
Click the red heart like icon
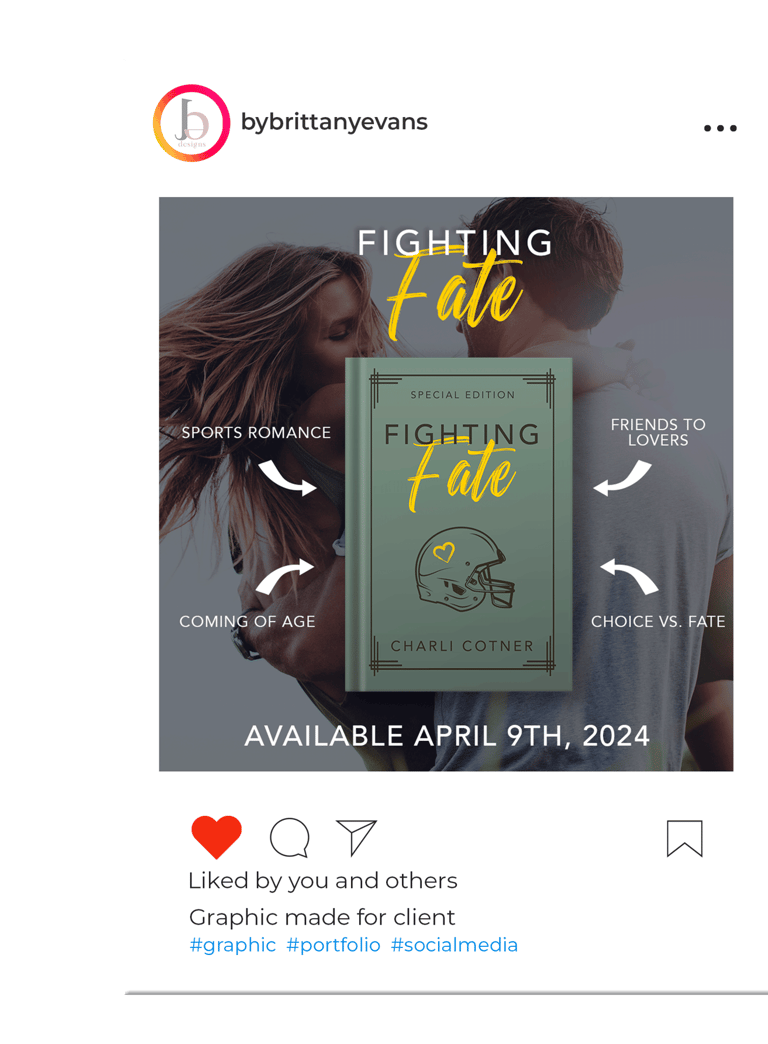click(x=216, y=836)
